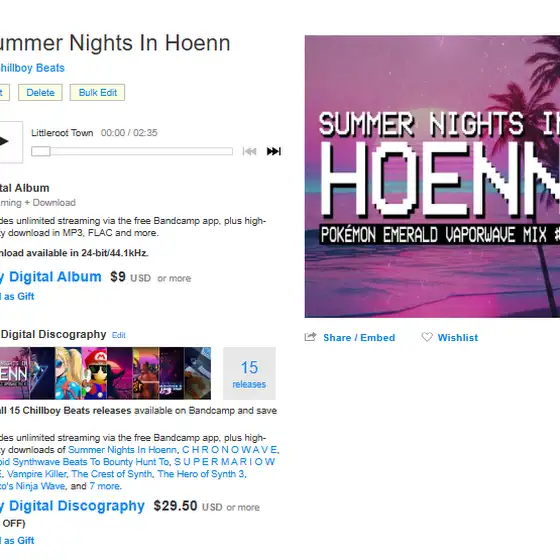Open the 15 releases tile
Image resolution: width=560 pixels, height=560 pixels.
click(x=249, y=373)
